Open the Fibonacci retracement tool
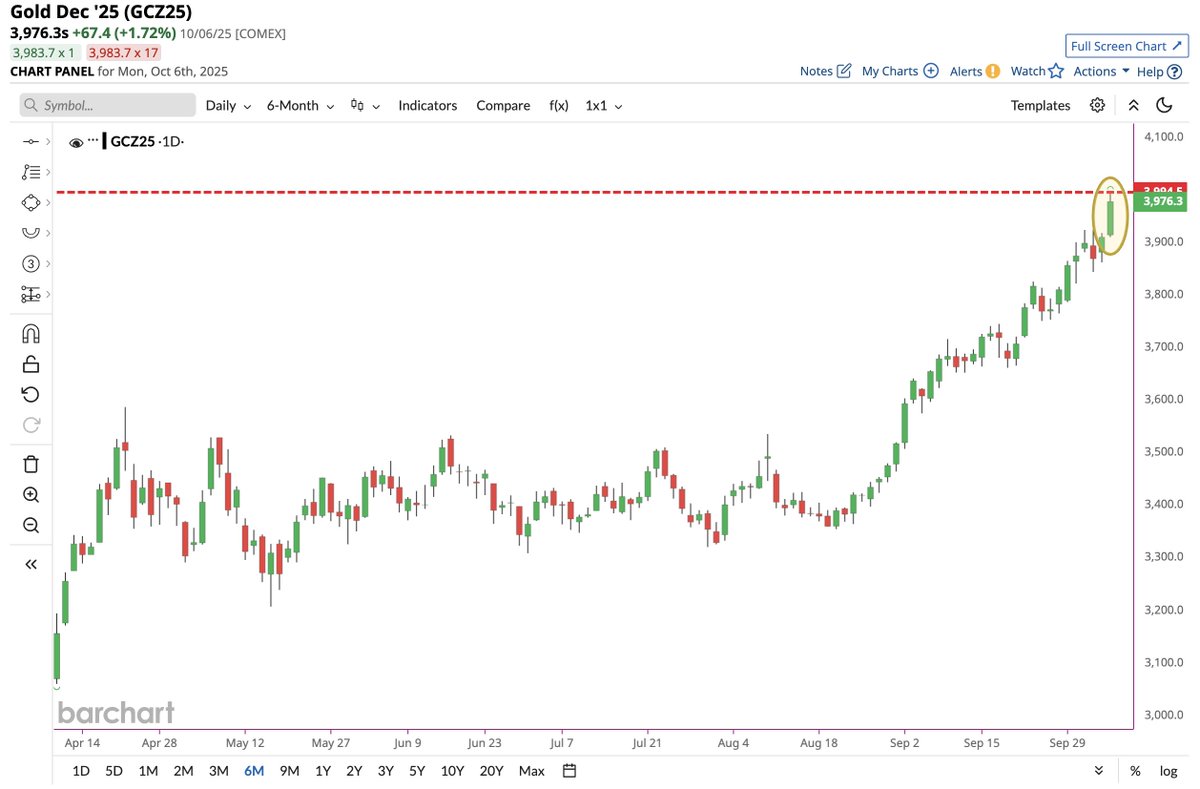1200x789 pixels. pyautogui.click(x=30, y=172)
